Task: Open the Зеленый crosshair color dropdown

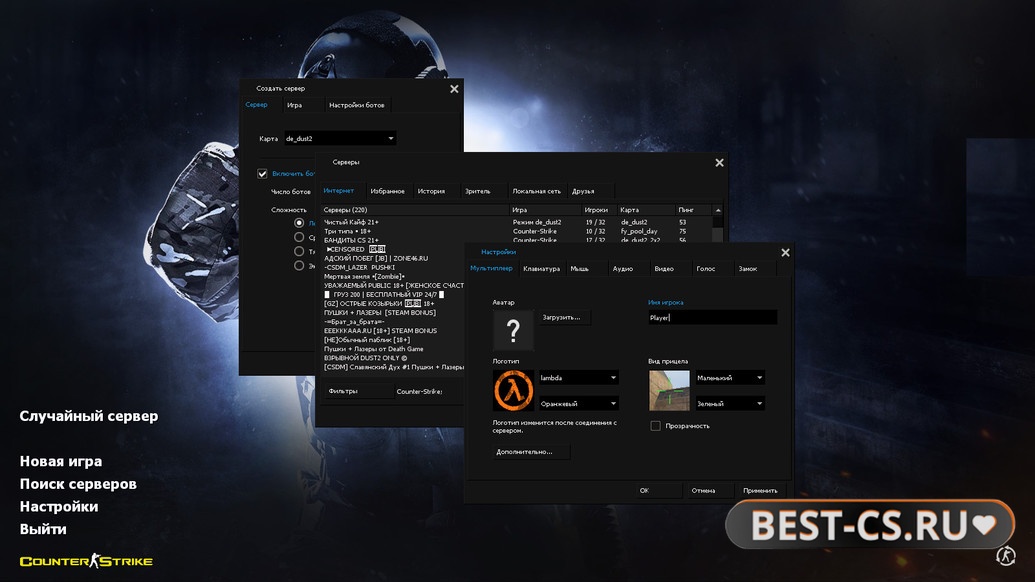Action: (730, 403)
